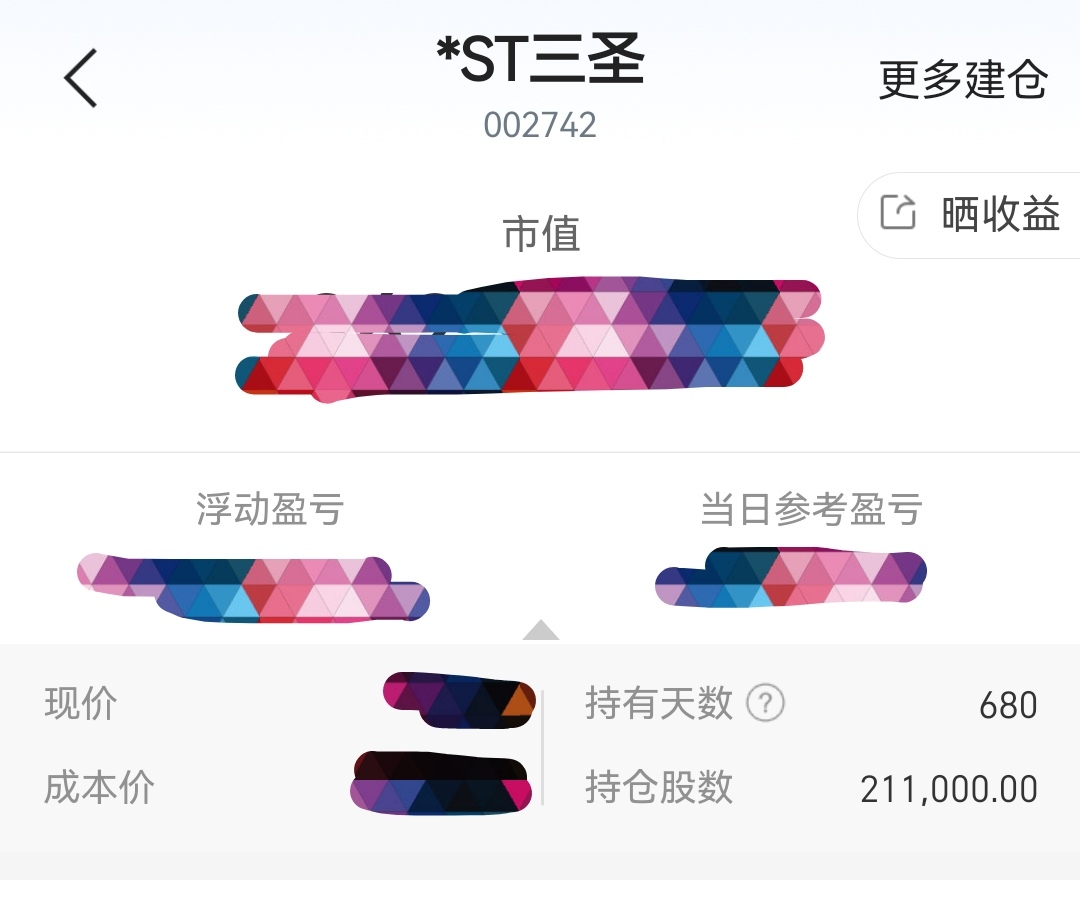Image resolution: width=1080 pixels, height=903 pixels.
Task: Select the 浮动盈亏 heading
Action: coord(269,509)
